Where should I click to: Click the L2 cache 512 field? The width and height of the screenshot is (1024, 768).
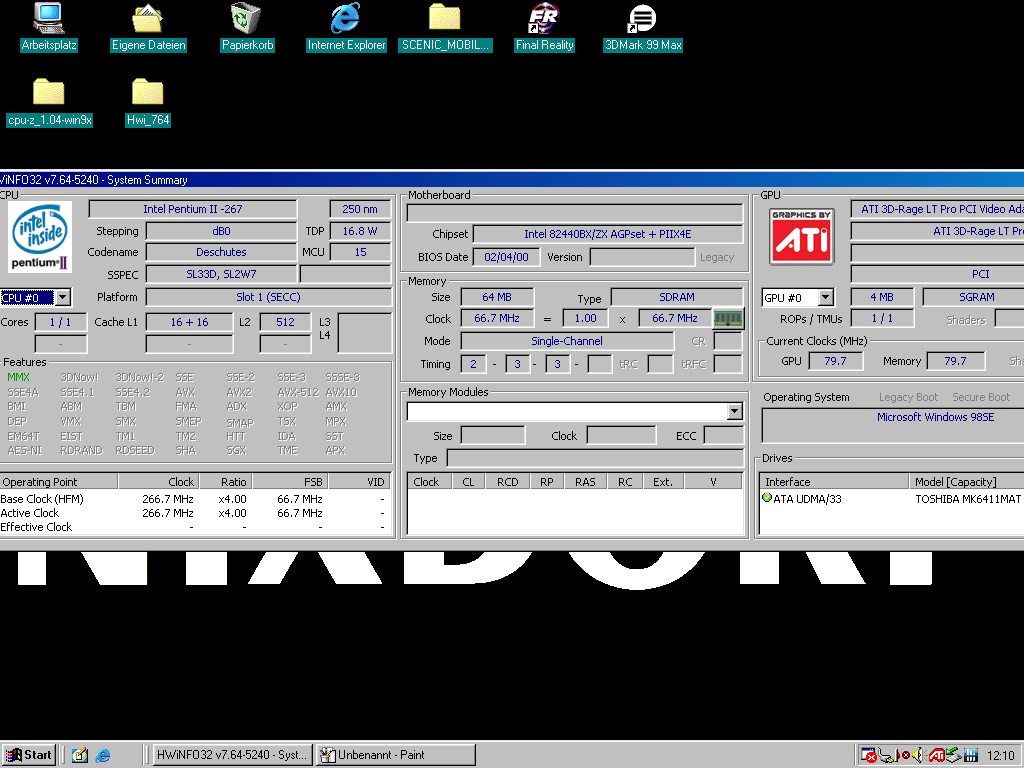[285, 322]
